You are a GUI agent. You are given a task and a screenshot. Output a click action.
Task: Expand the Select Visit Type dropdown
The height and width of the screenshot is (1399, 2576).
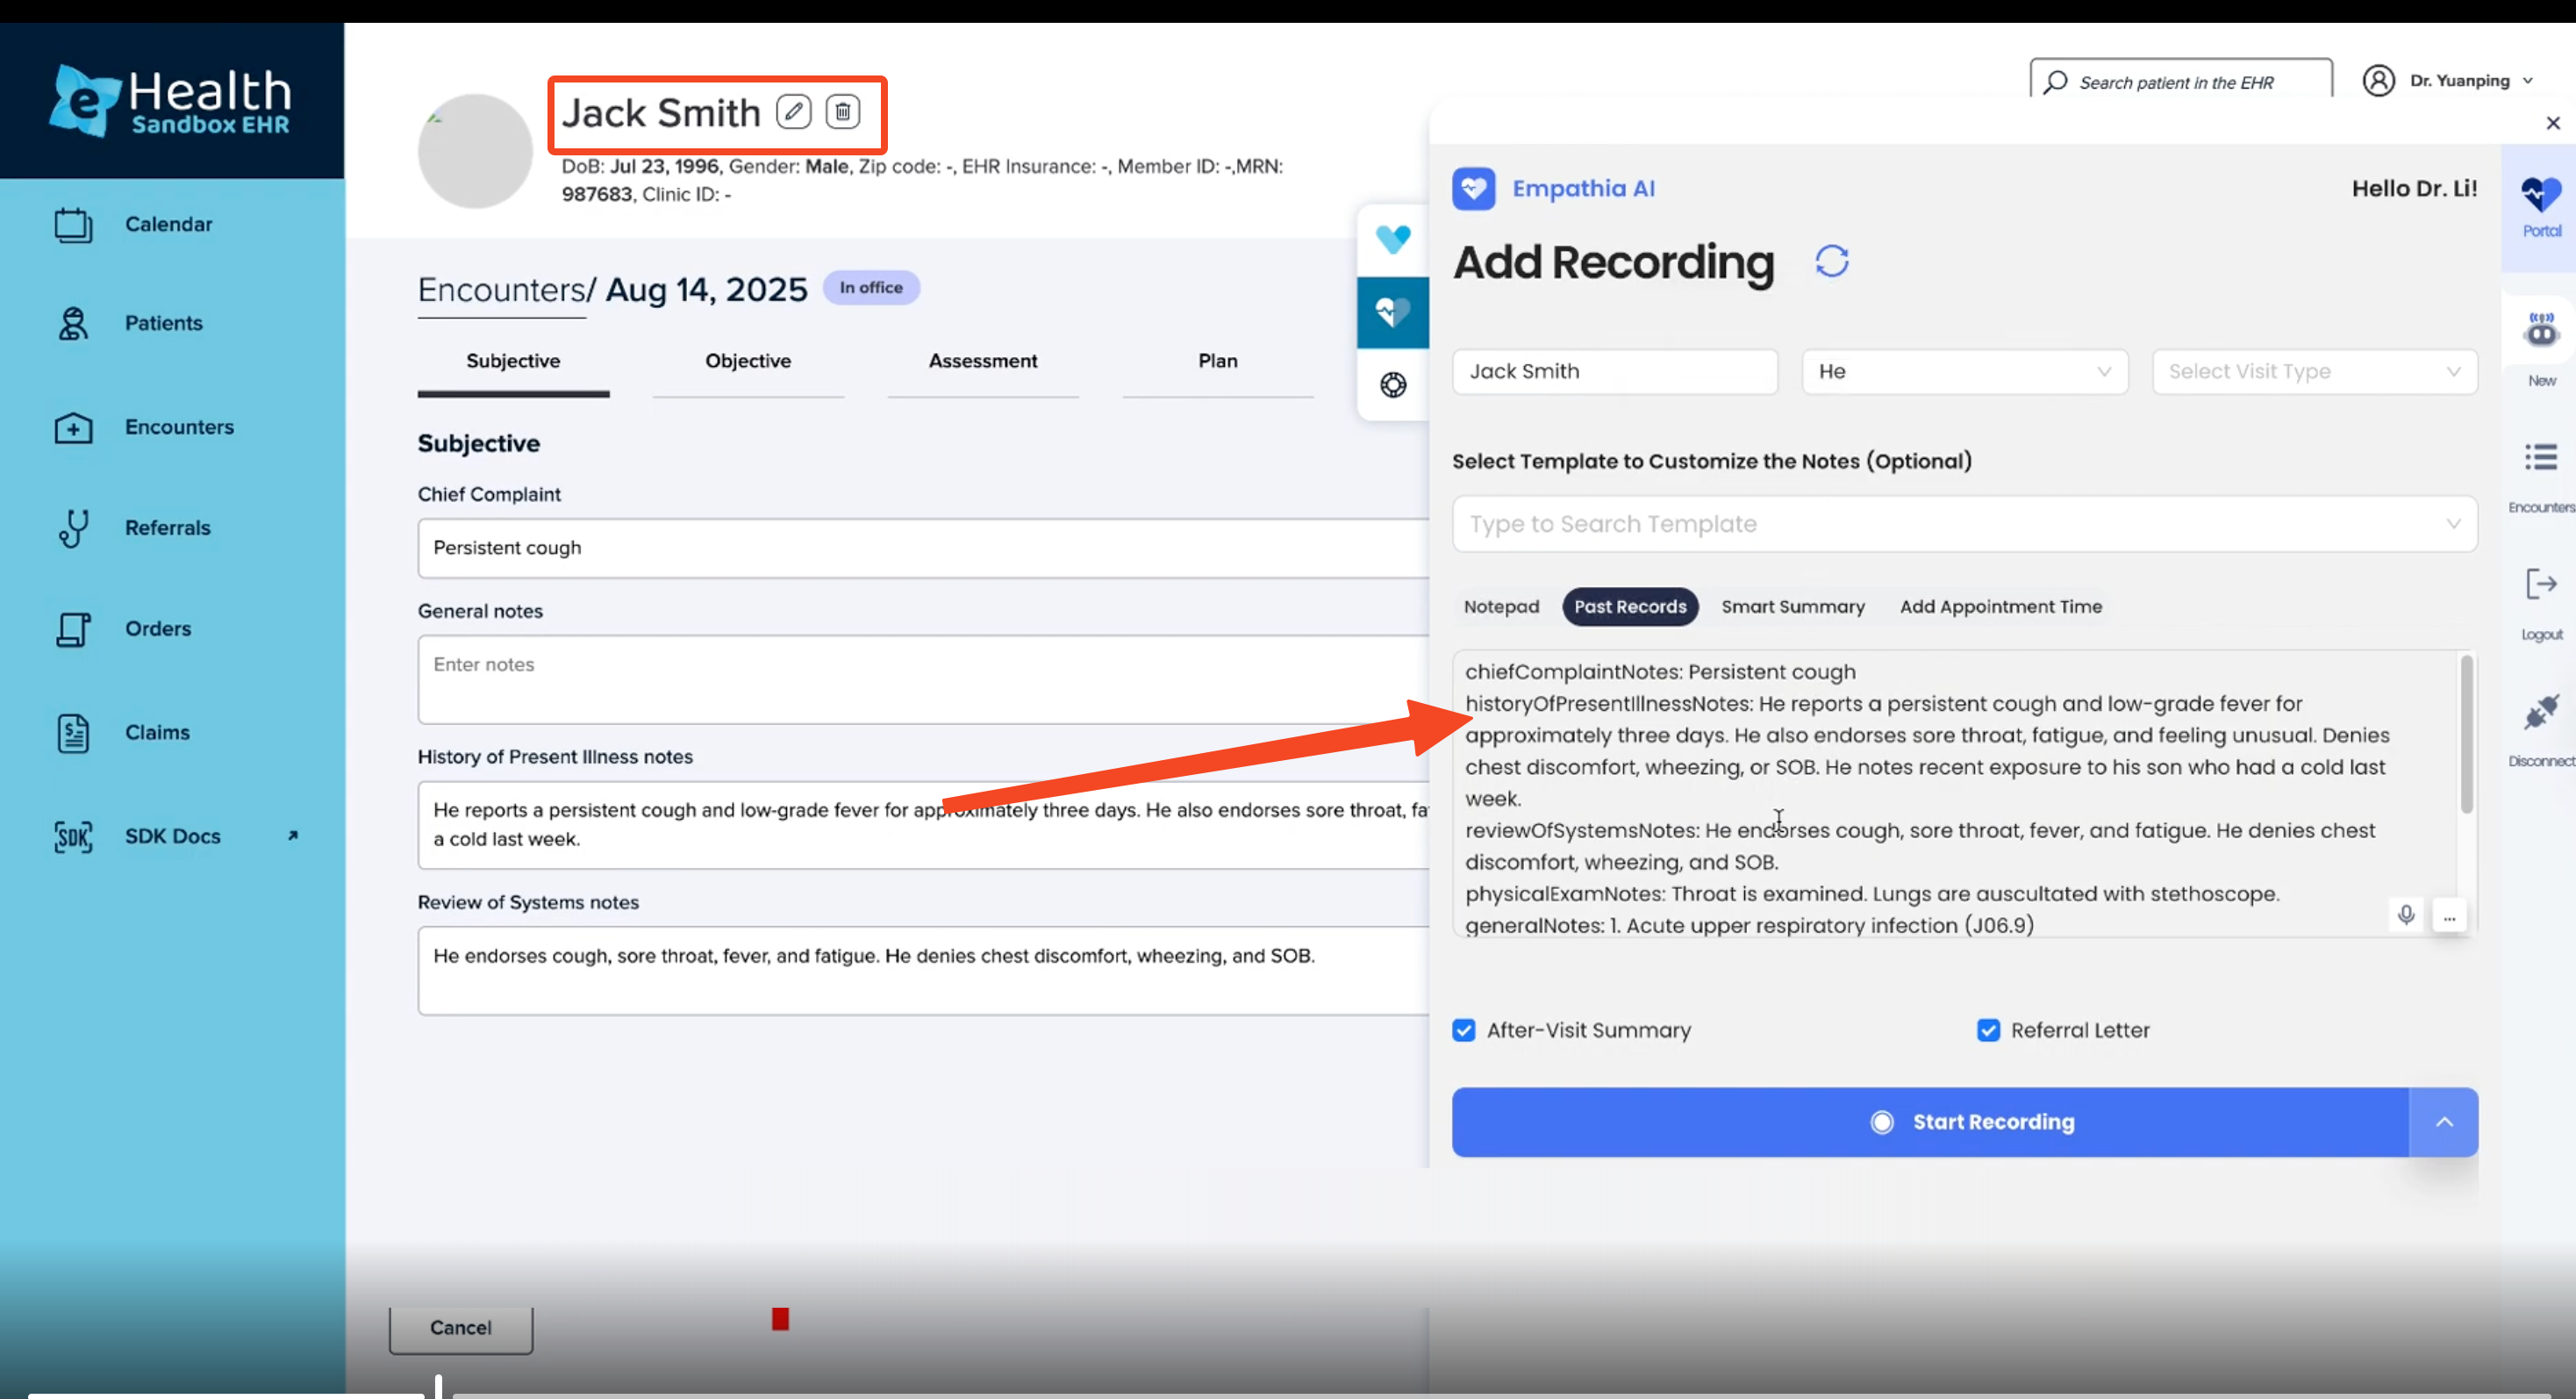point(2314,372)
